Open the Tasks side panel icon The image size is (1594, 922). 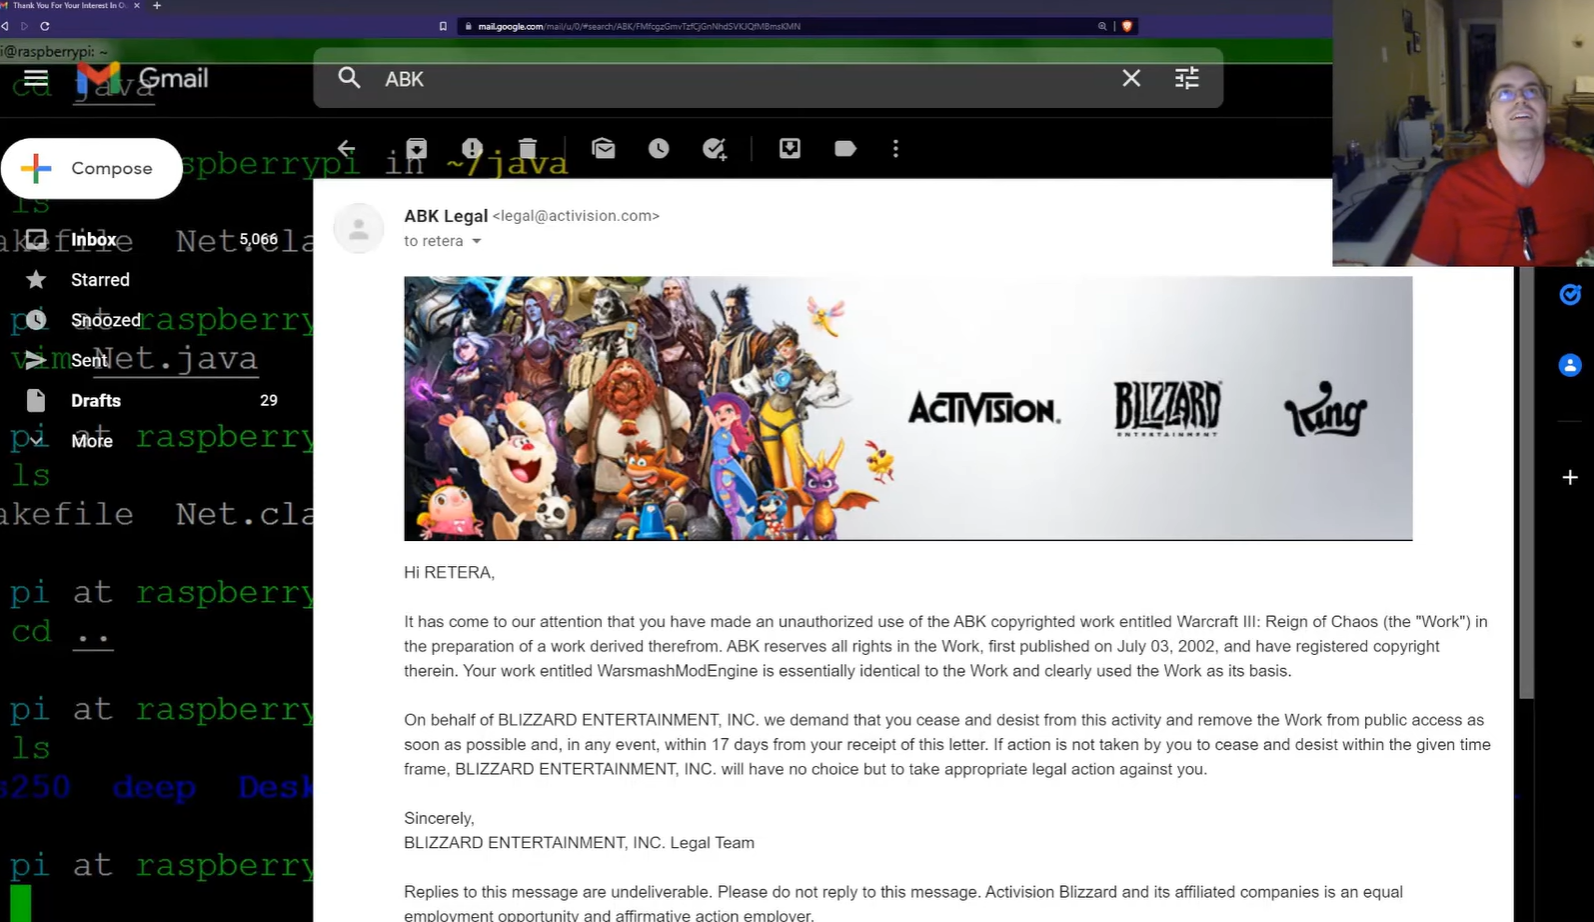(x=1570, y=294)
